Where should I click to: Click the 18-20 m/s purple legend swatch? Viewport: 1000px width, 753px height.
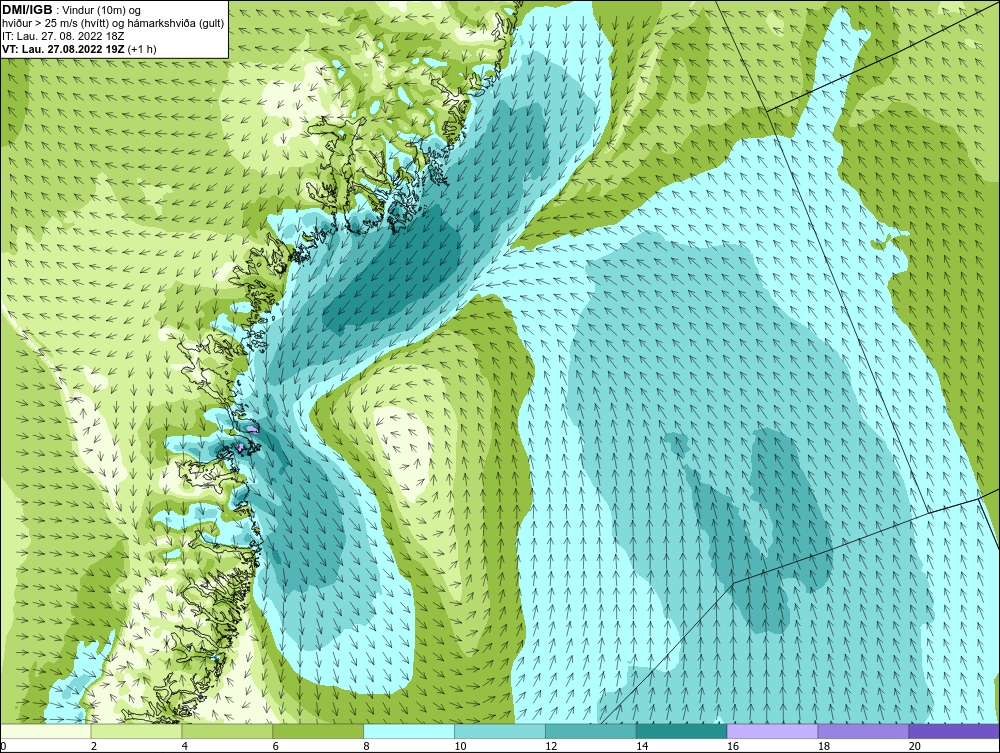pyautogui.click(x=863, y=731)
